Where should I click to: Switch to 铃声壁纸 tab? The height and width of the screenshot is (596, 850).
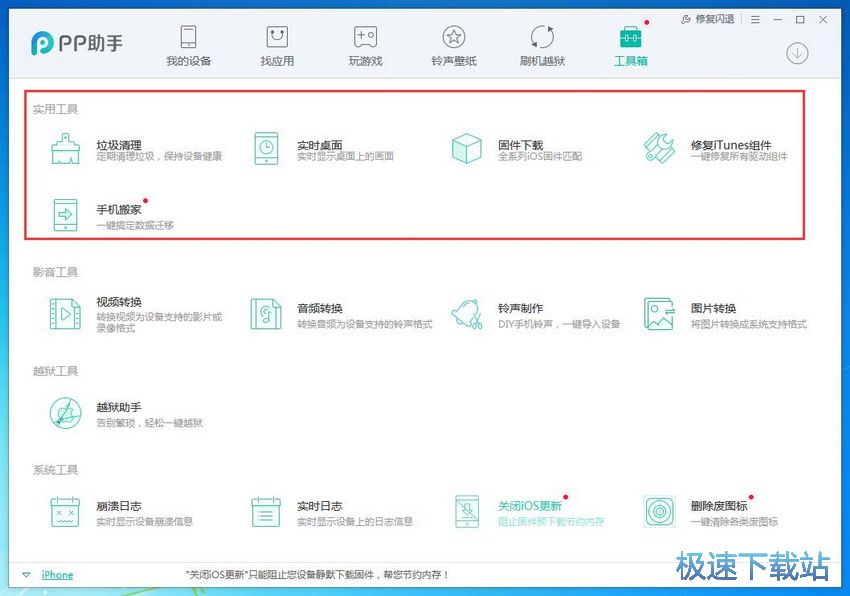[x=454, y=46]
